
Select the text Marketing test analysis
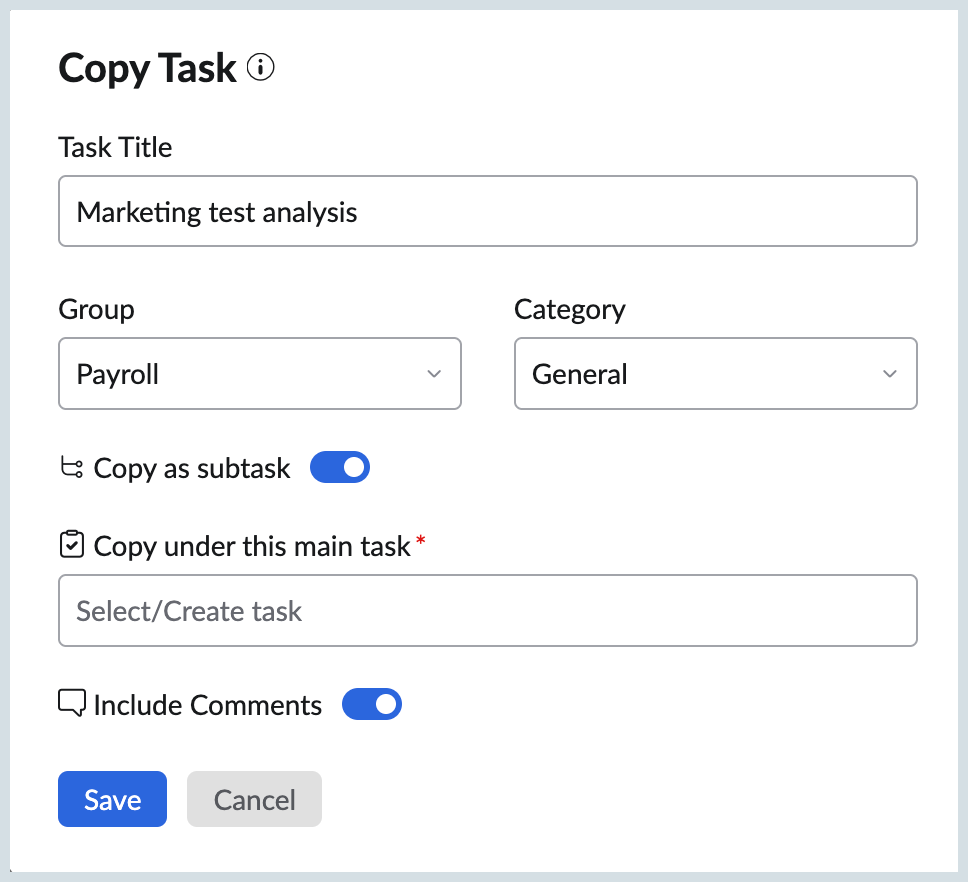(216, 211)
